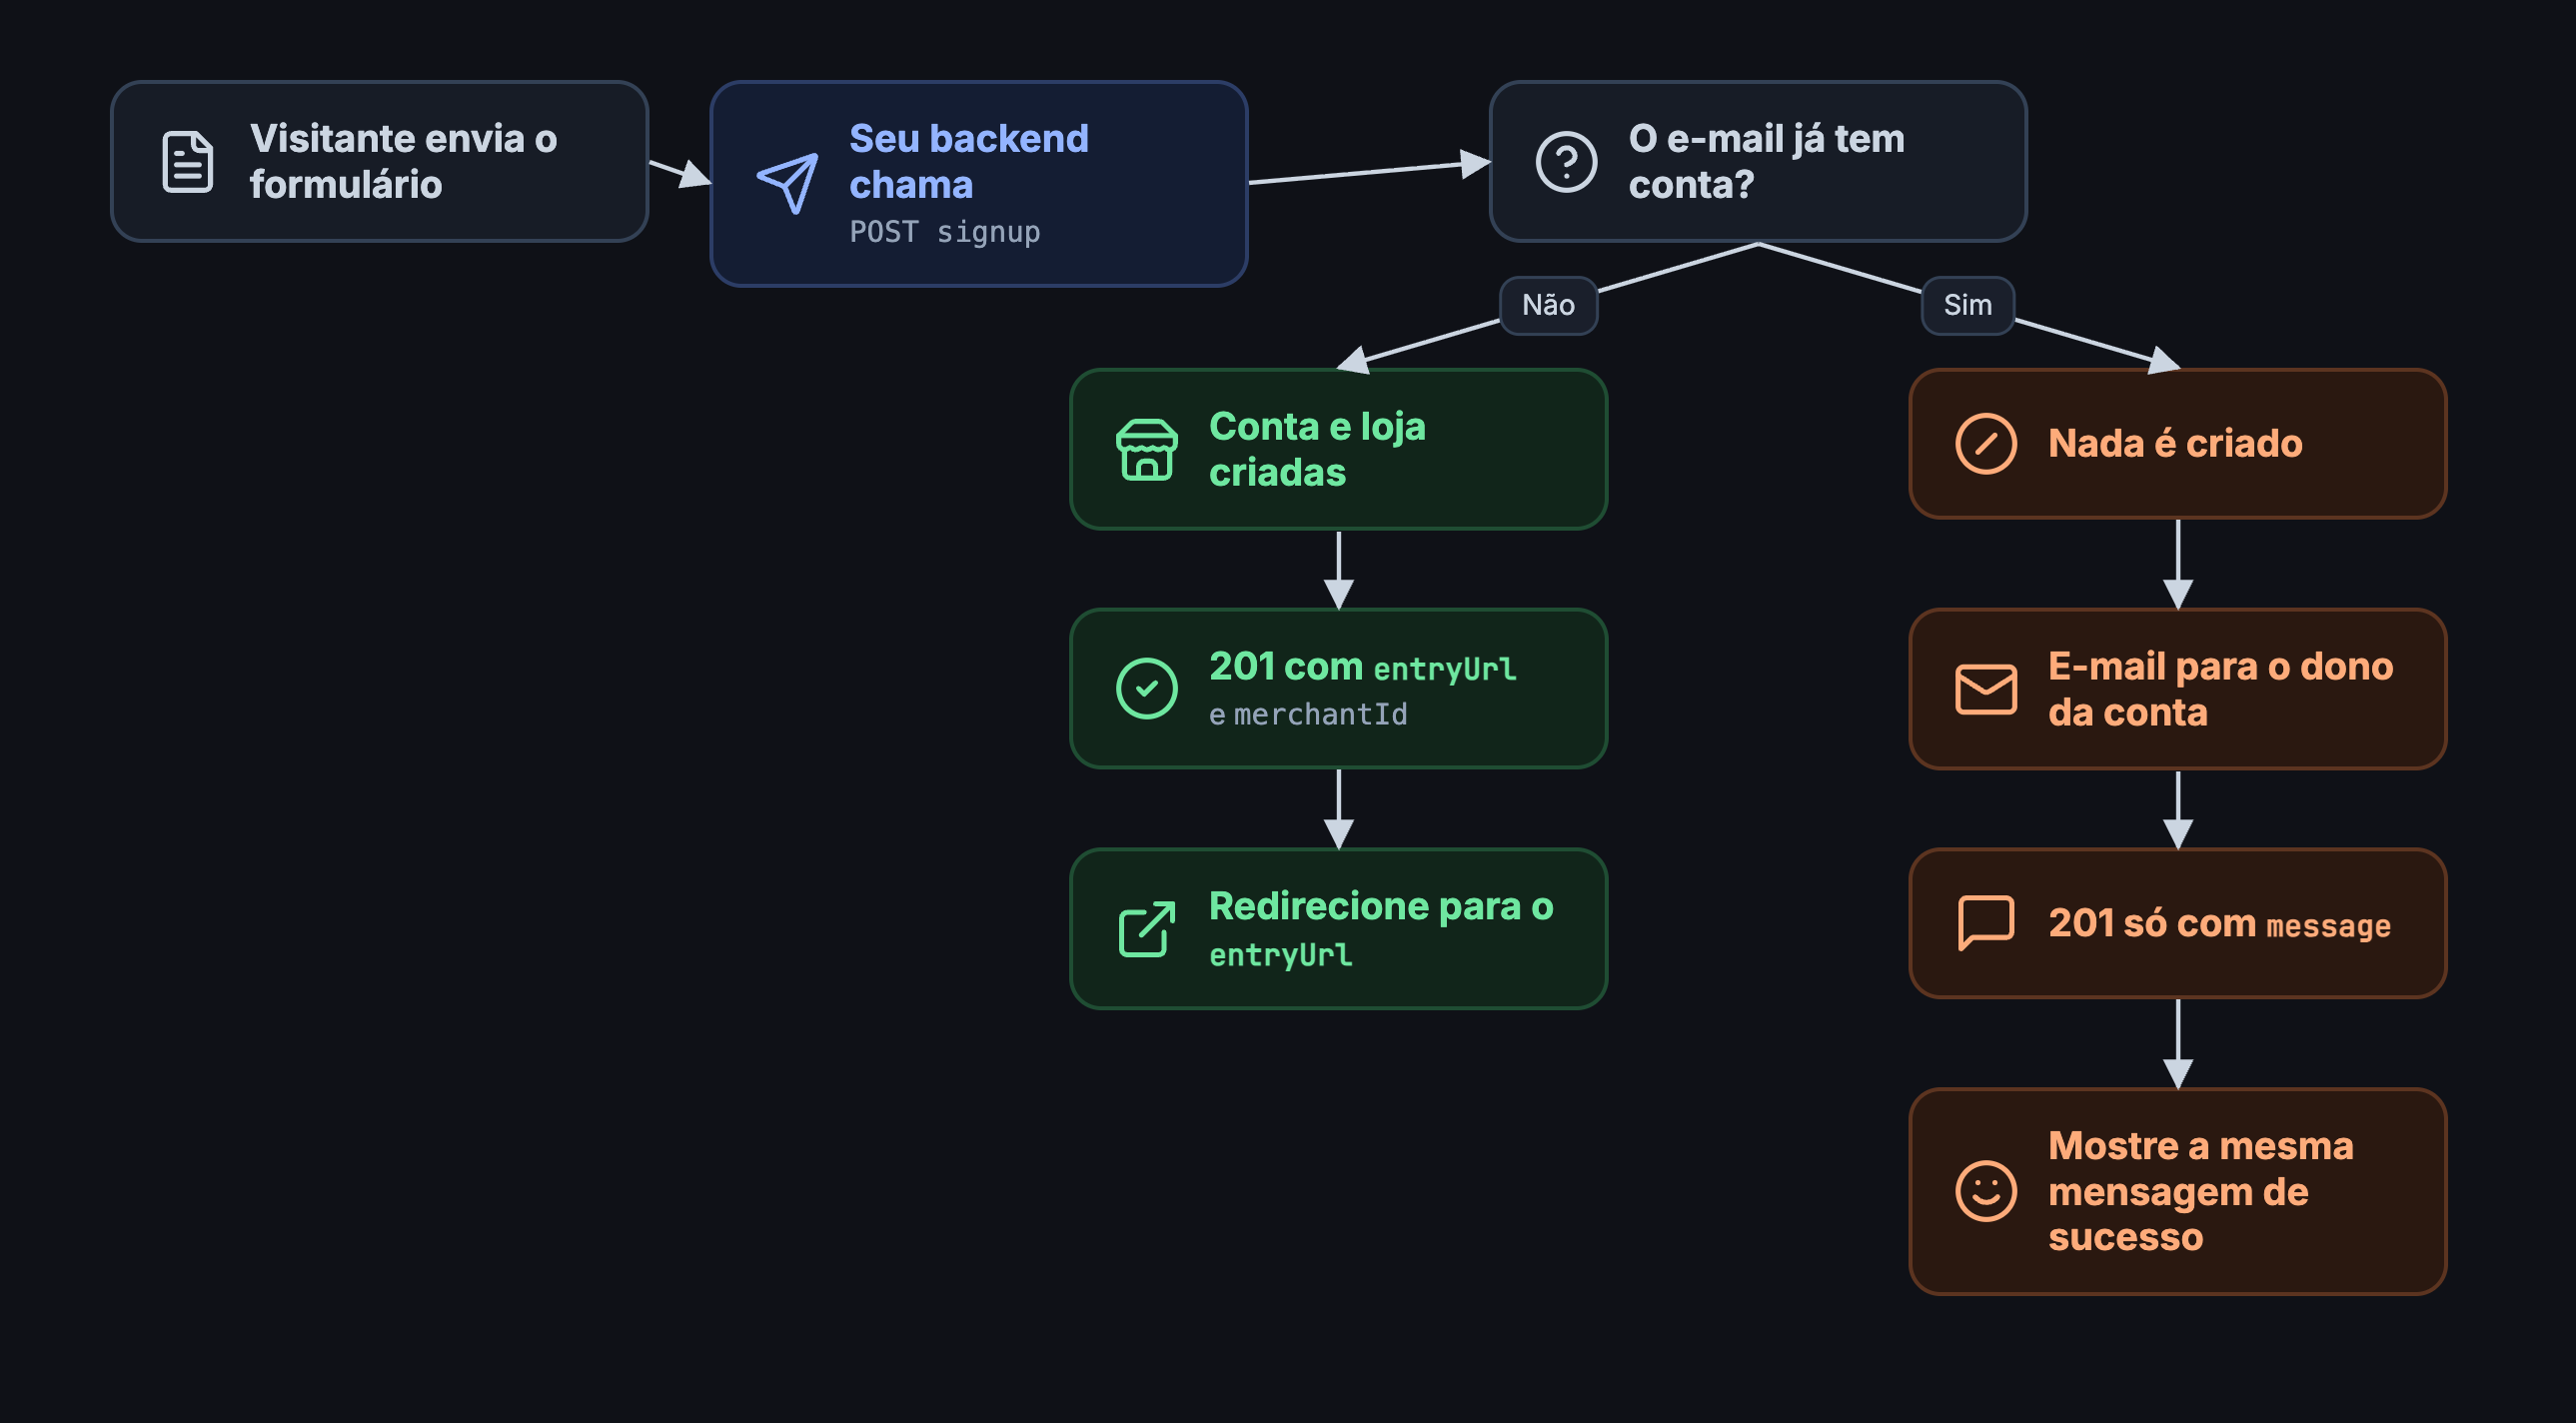Click the 'Seu backend chama' heading
Image resolution: width=2576 pixels, height=1423 pixels.
pyautogui.click(x=968, y=161)
